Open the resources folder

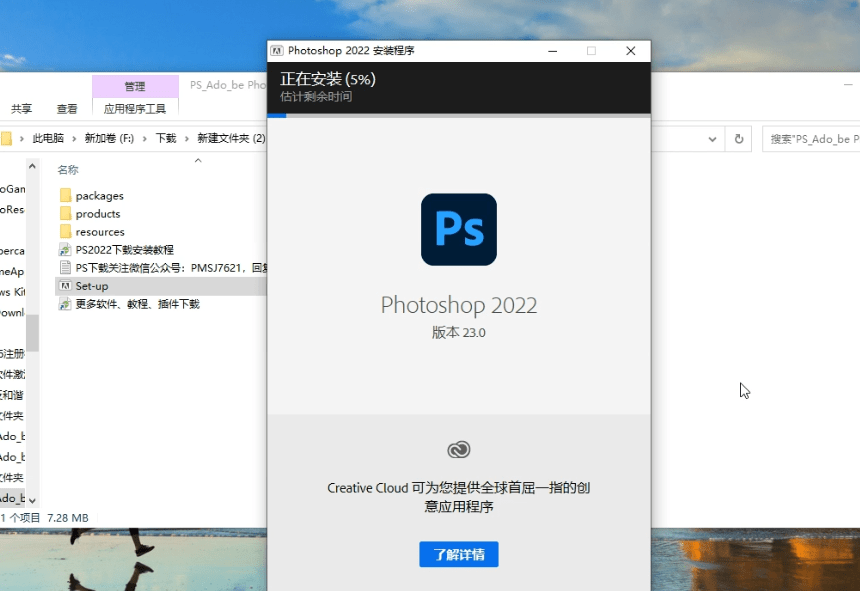point(100,231)
